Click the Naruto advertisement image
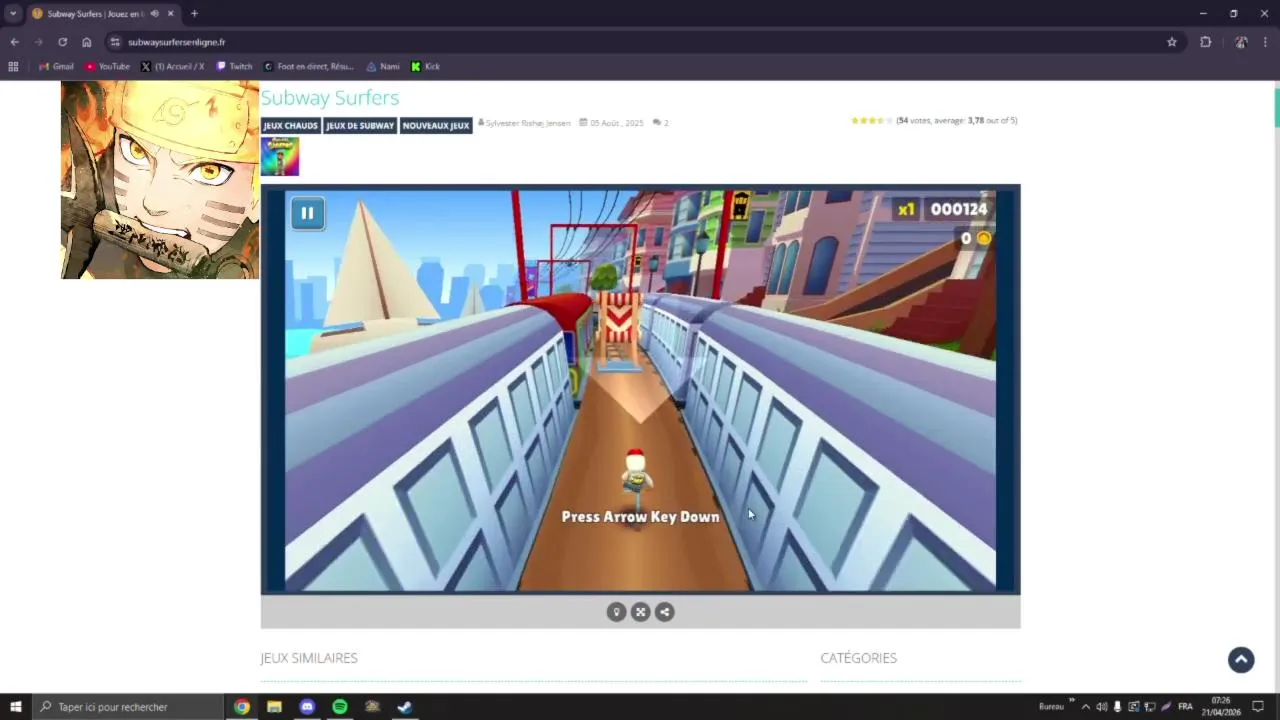The height and width of the screenshot is (720, 1280). pyautogui.click(x=160, y=180)
